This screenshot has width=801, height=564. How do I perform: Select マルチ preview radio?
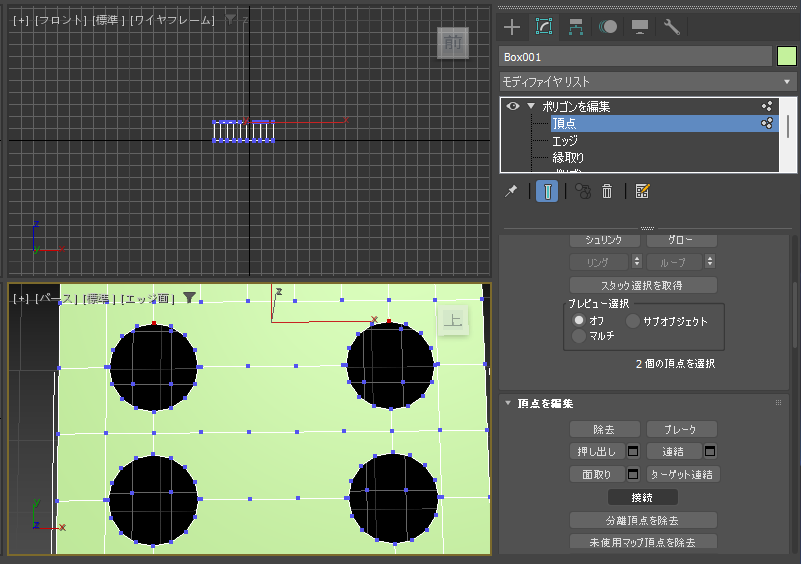point(579,336)
